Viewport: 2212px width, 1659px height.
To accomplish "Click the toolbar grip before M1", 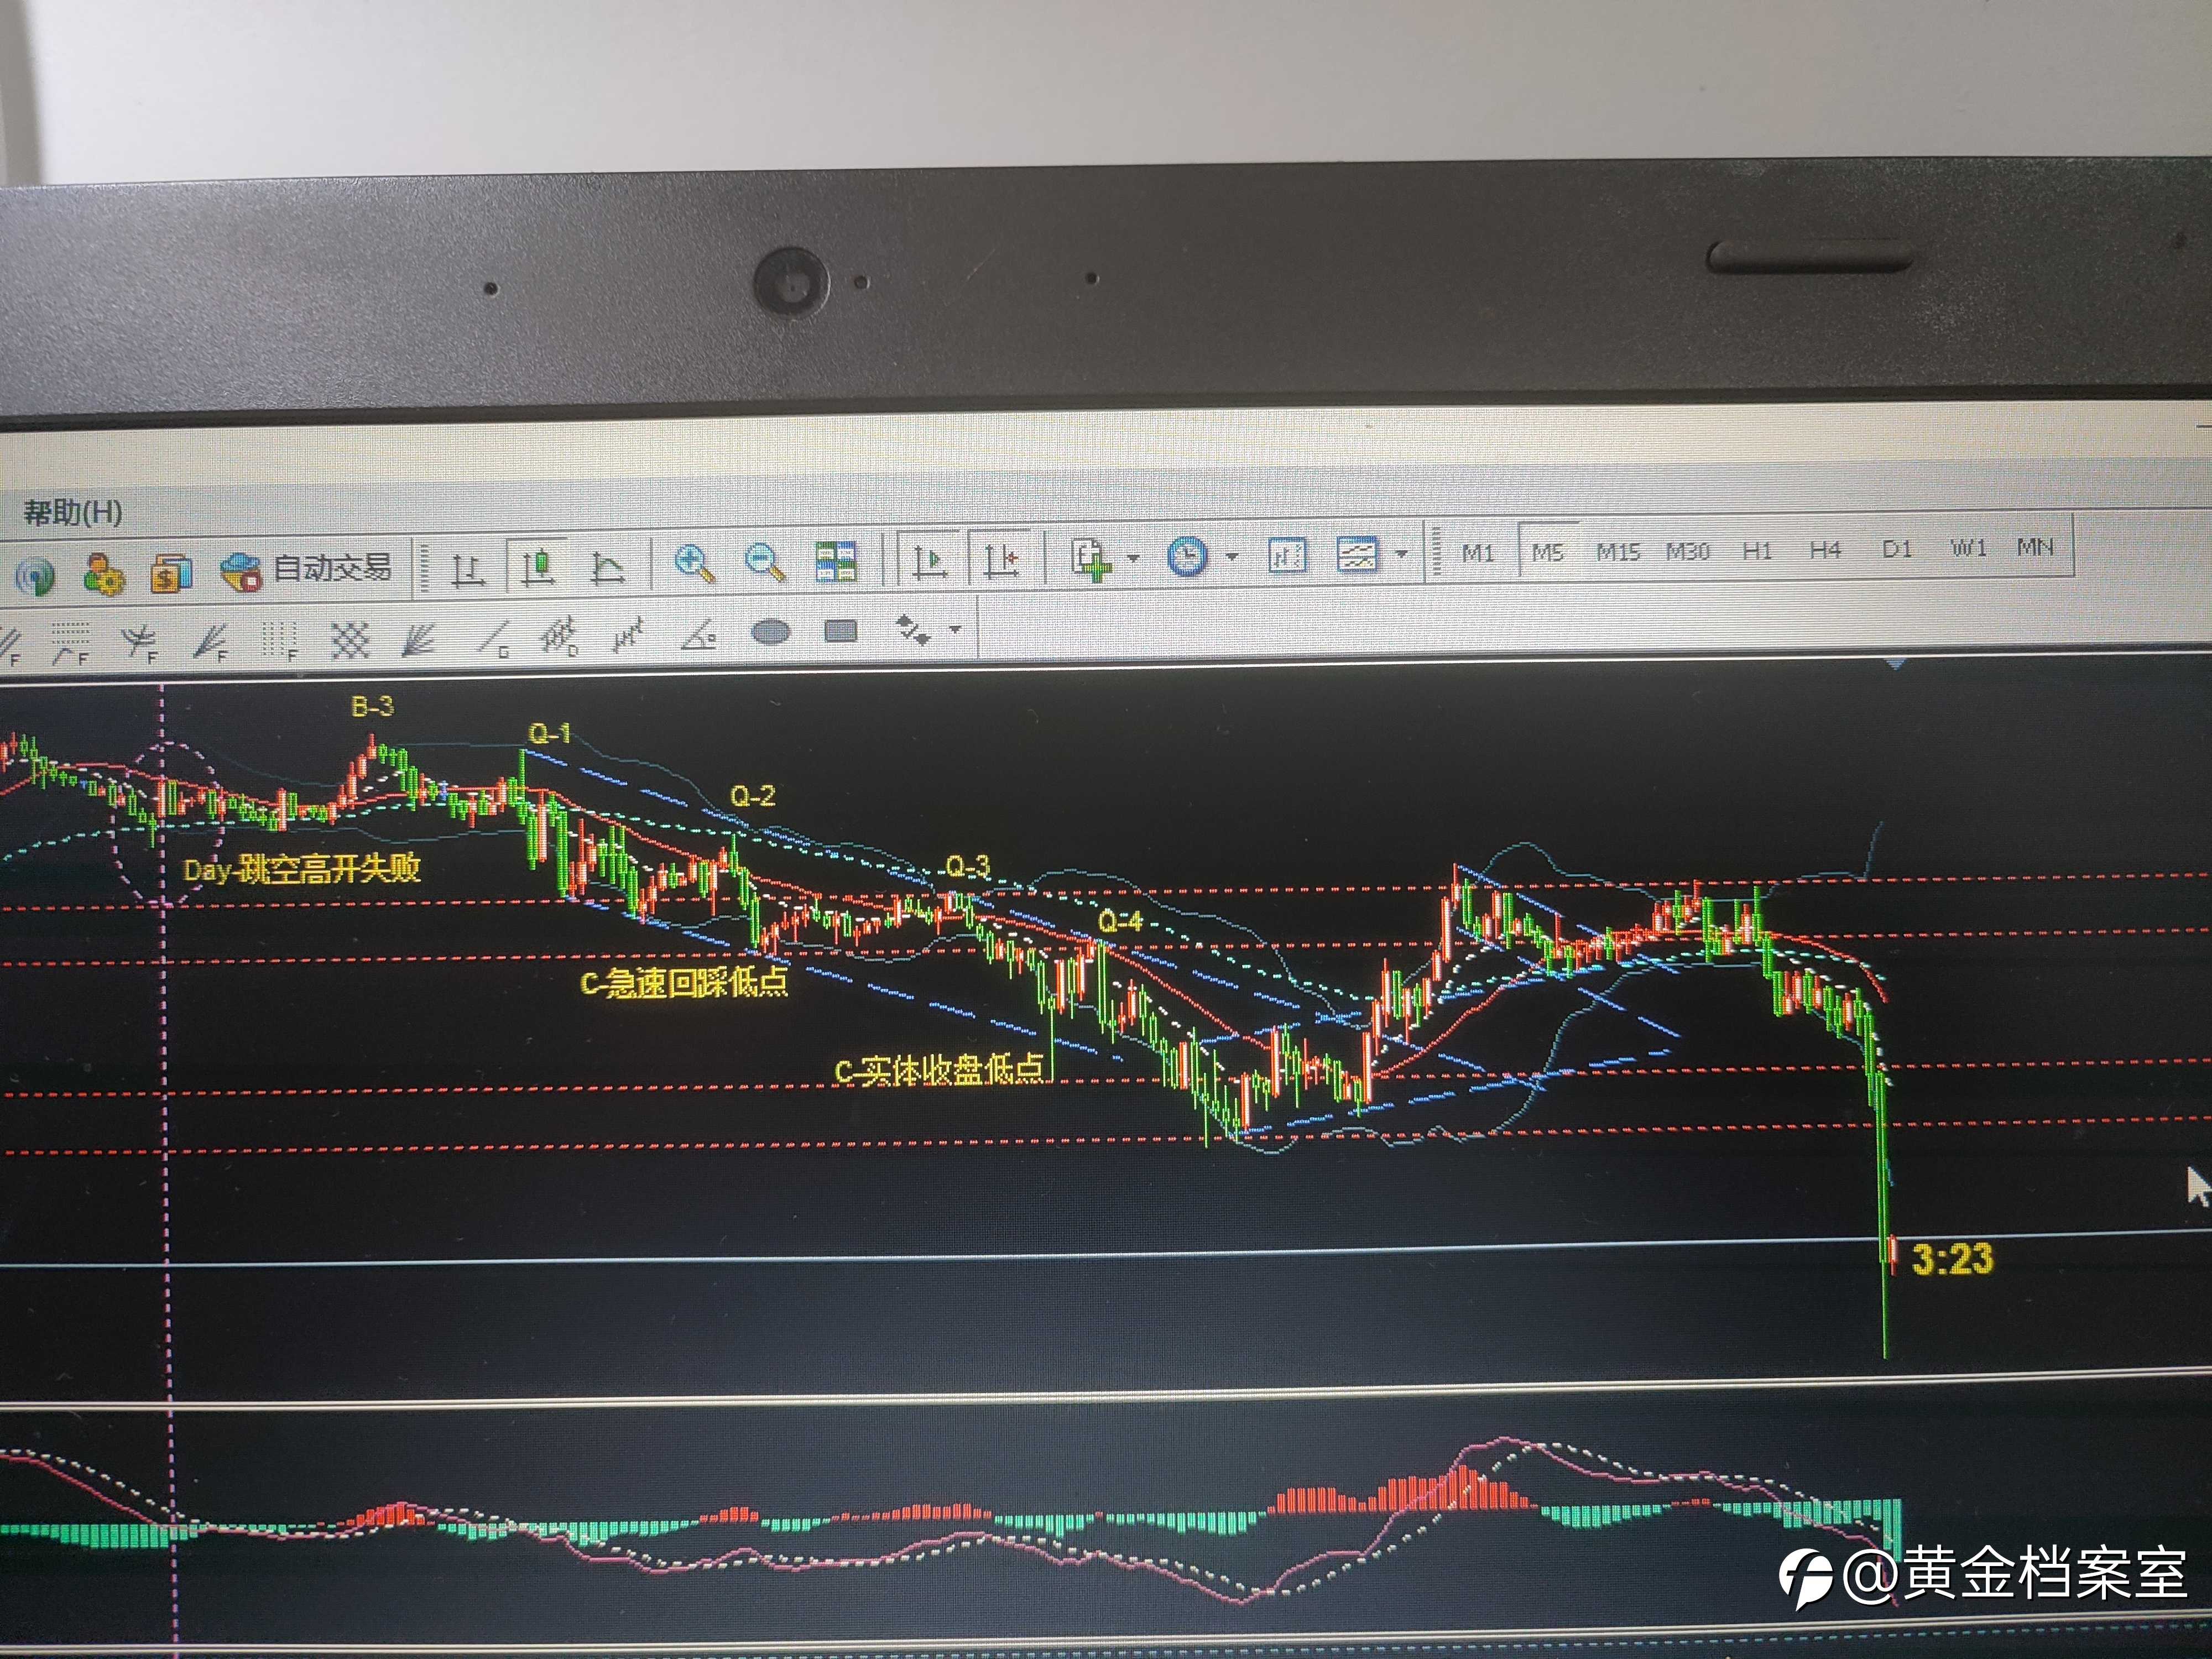I will [1437, 552].
